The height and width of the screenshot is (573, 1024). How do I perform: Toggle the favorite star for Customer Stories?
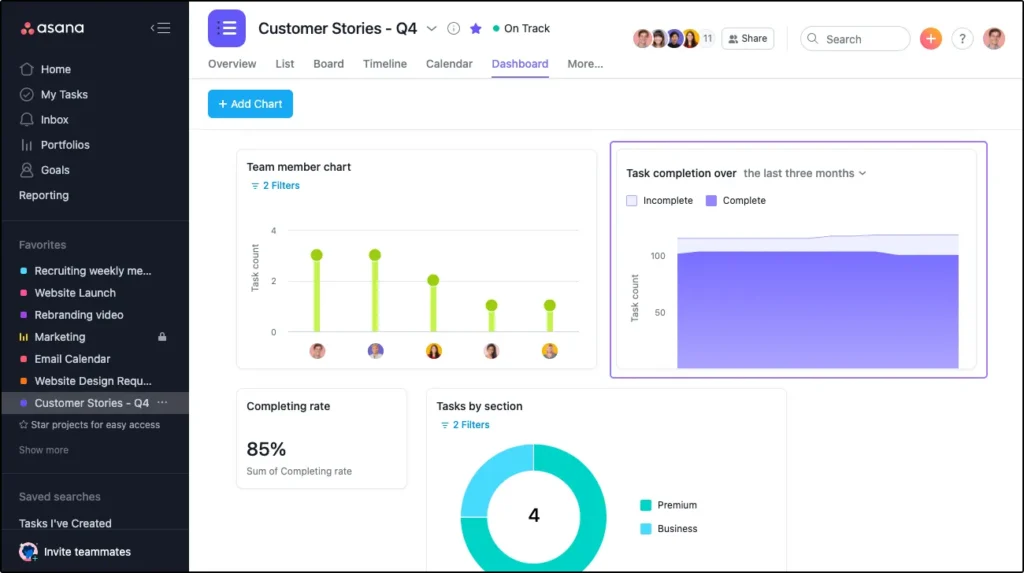476,29
